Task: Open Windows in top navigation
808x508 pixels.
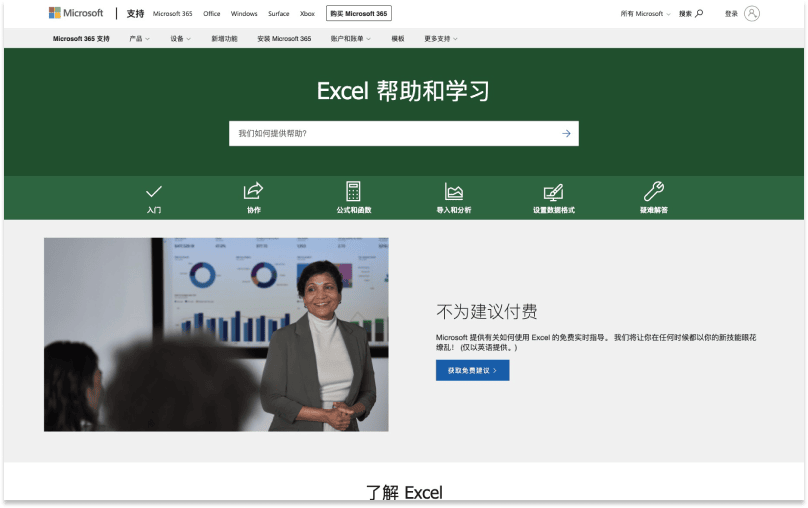Action: point(244,14)
